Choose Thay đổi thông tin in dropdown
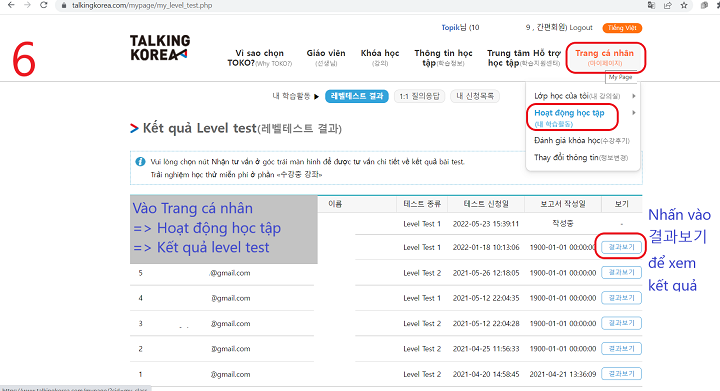720x391 pixels. pyautogui.click(x=580, y=157)
